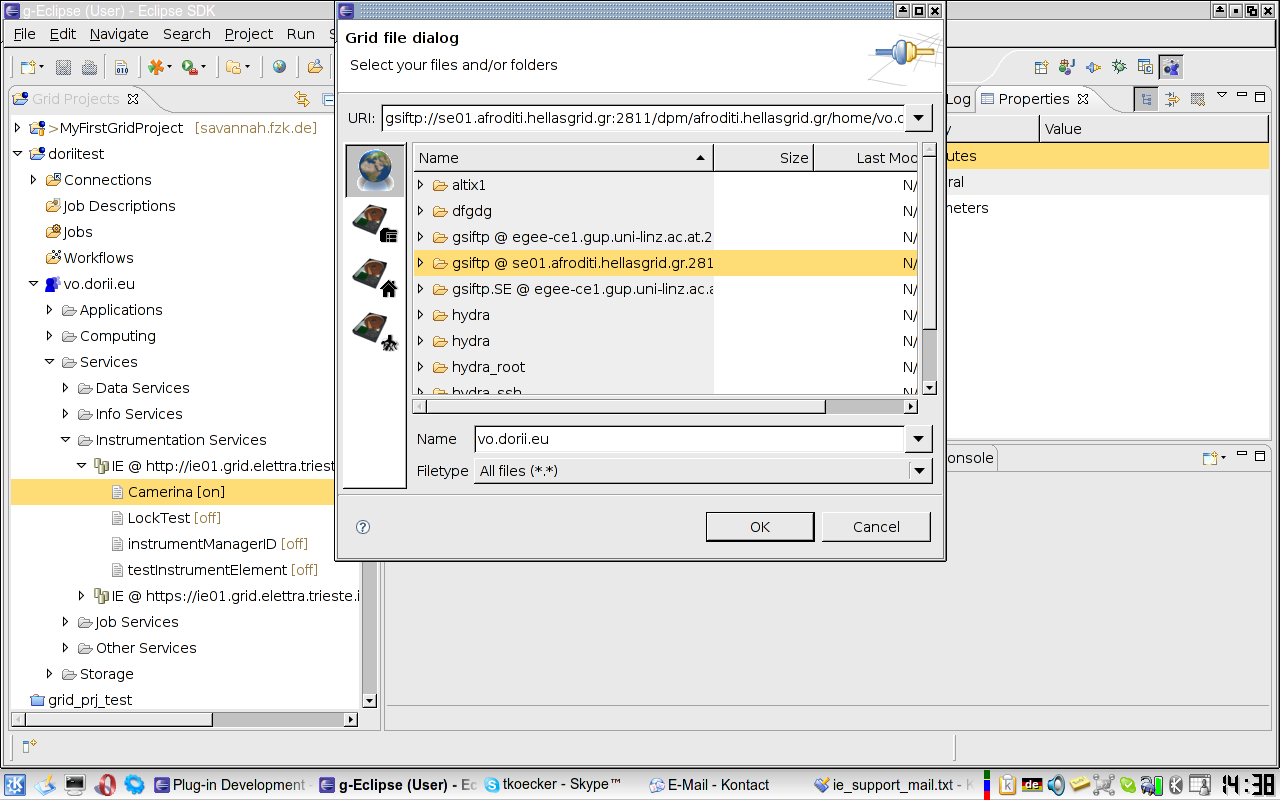Click the orange asterisk debug toolbar icon

156,67
